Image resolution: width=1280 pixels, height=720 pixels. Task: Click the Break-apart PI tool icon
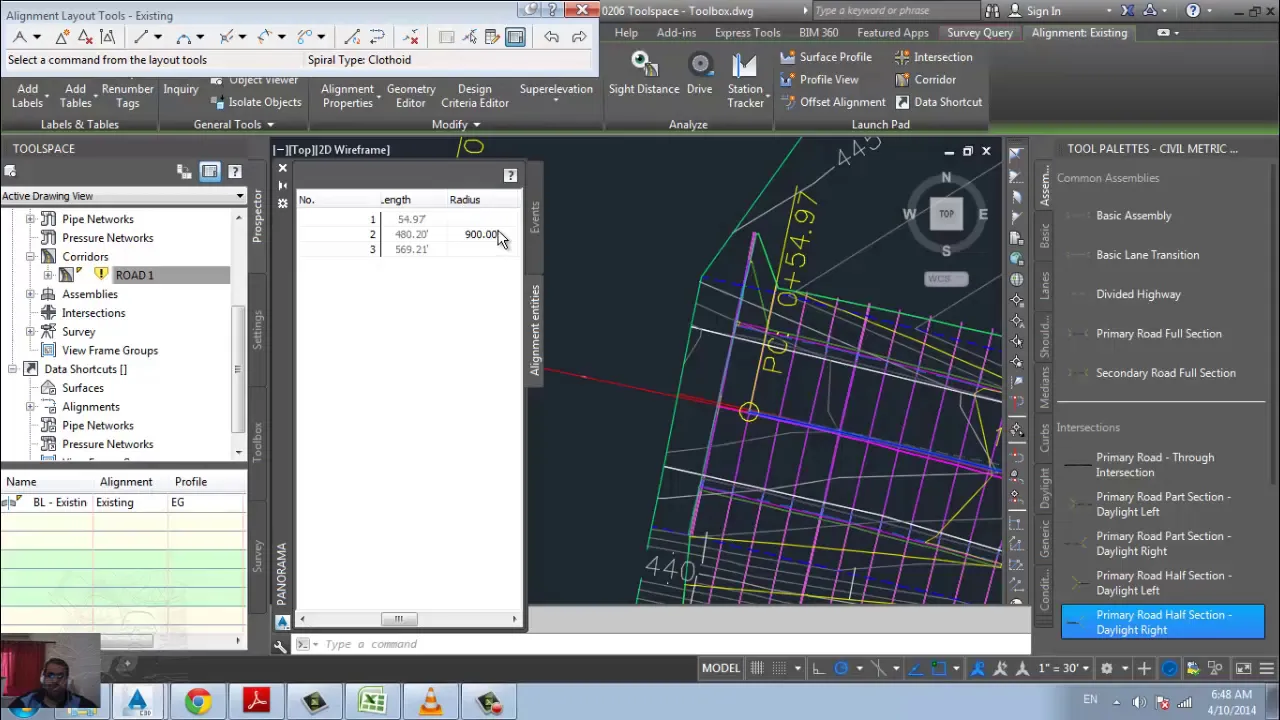point(108,37)
